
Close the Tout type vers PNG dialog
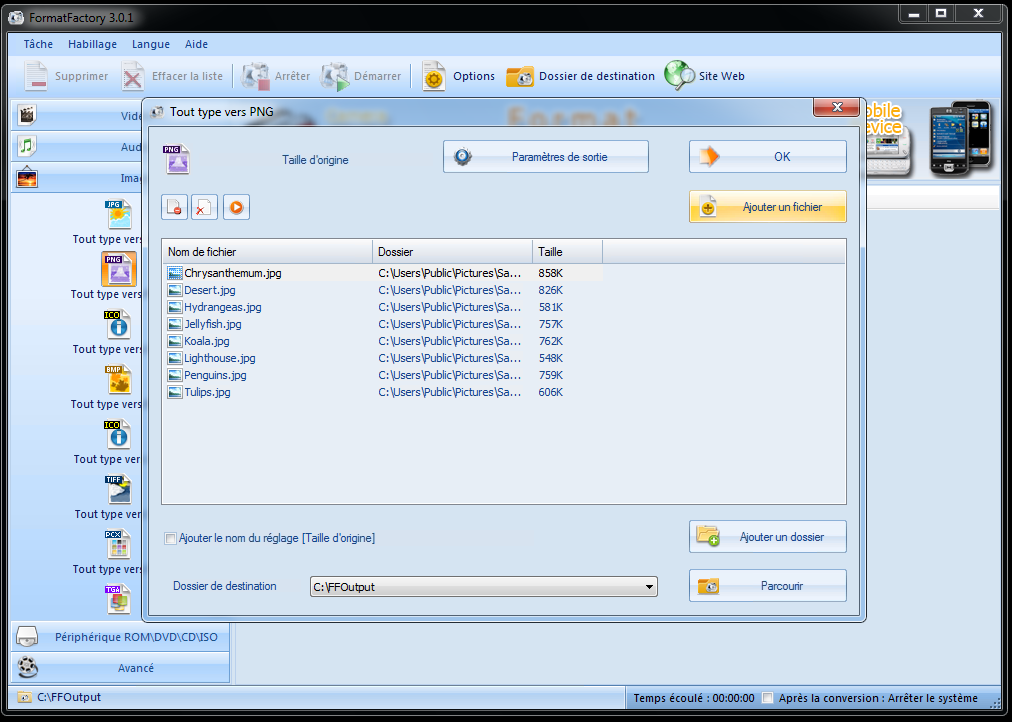836,107
